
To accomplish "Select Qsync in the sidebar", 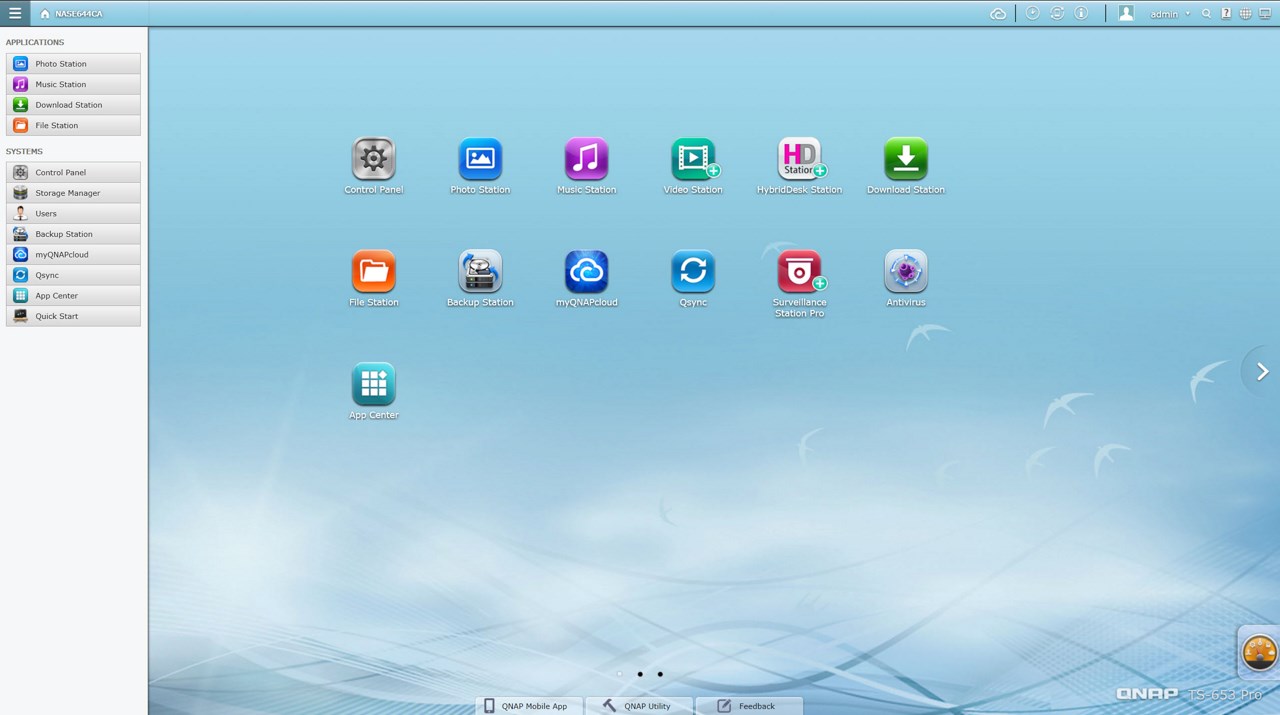I will click(73, 275).
